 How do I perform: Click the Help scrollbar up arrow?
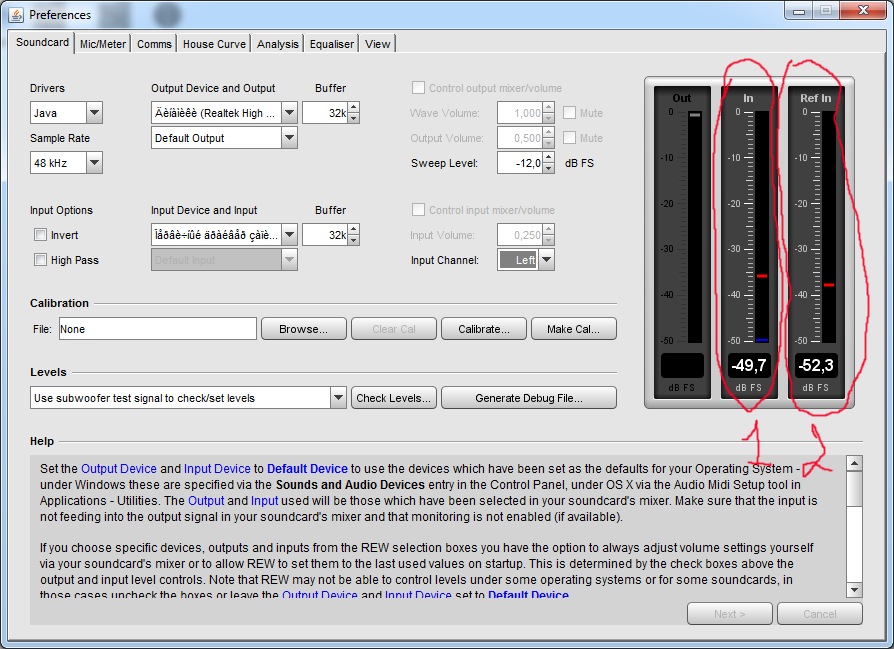854,463
